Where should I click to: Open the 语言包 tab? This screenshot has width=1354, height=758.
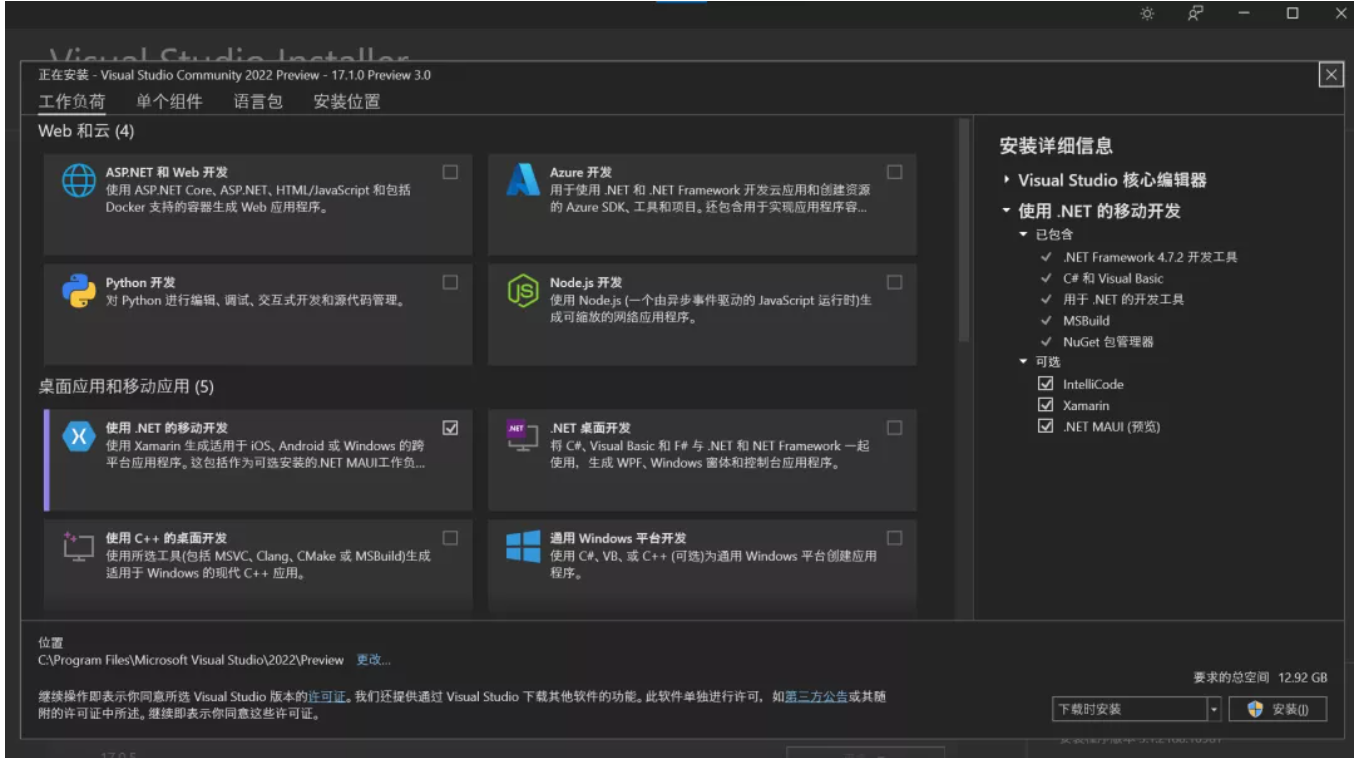[x=258, y=102]
